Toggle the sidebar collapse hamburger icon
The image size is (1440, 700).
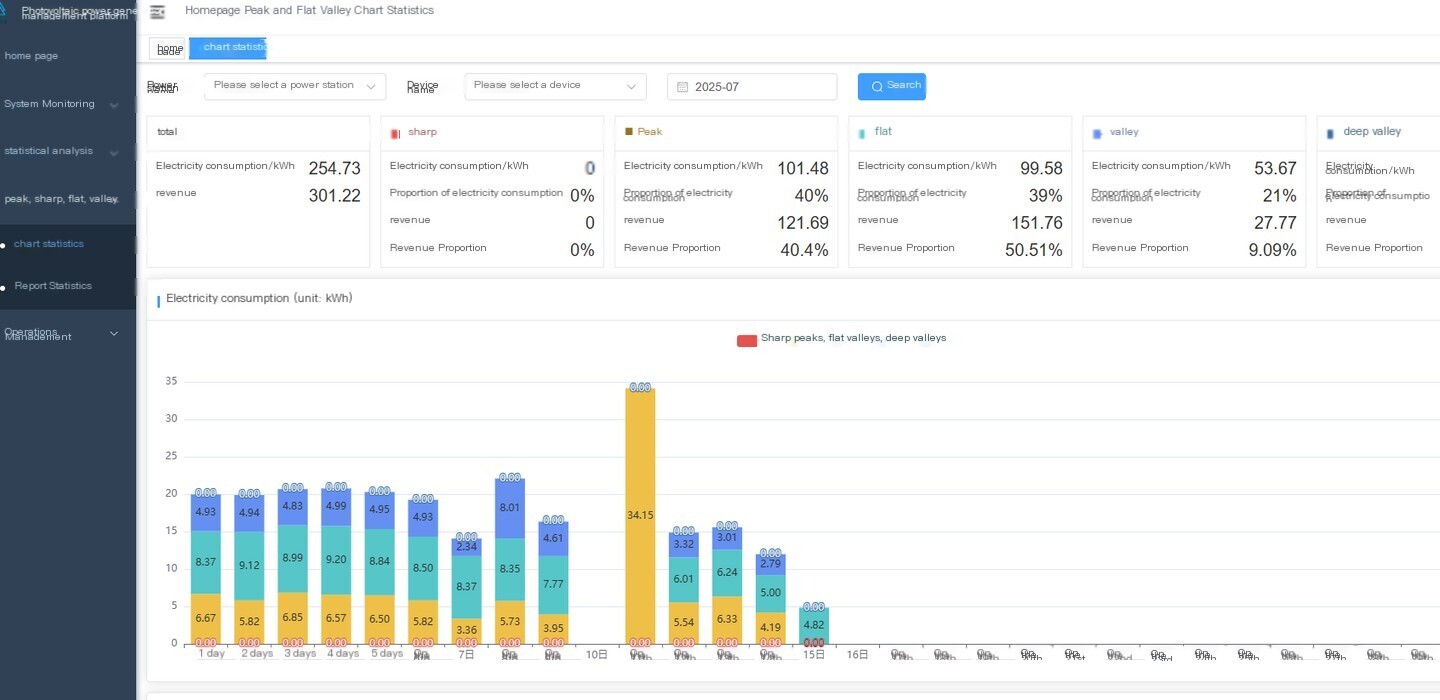[157, 12]
